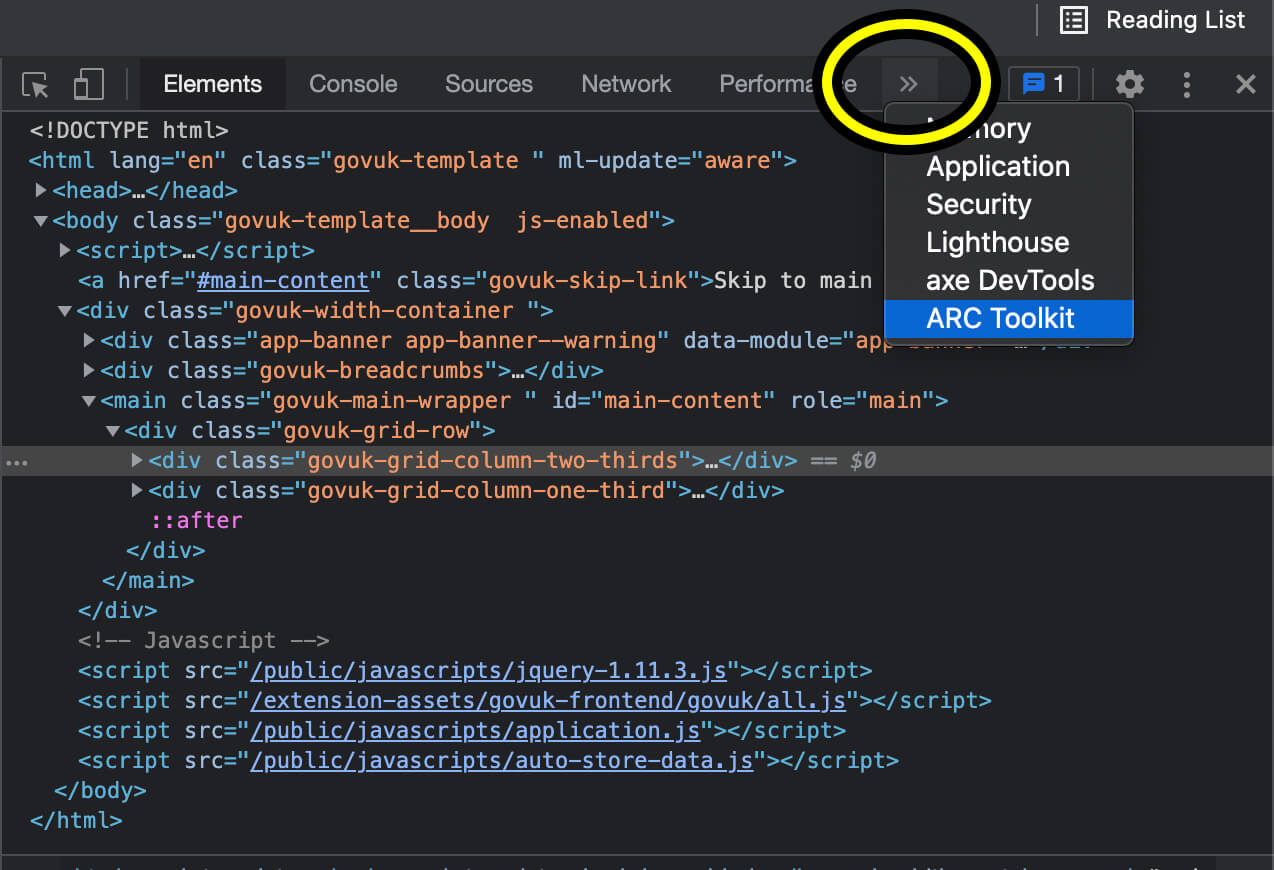Expand the app-banner warning div

pos(88,340)
